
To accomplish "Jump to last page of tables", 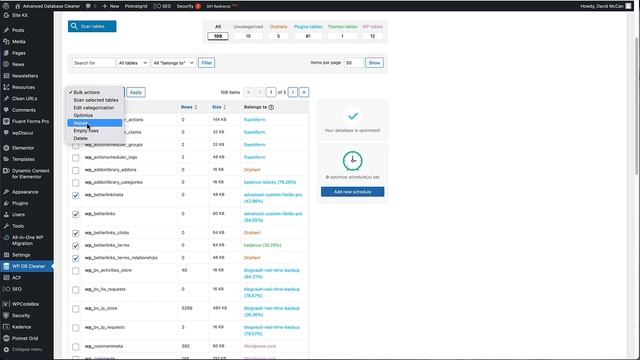I will tap(304, 92).
